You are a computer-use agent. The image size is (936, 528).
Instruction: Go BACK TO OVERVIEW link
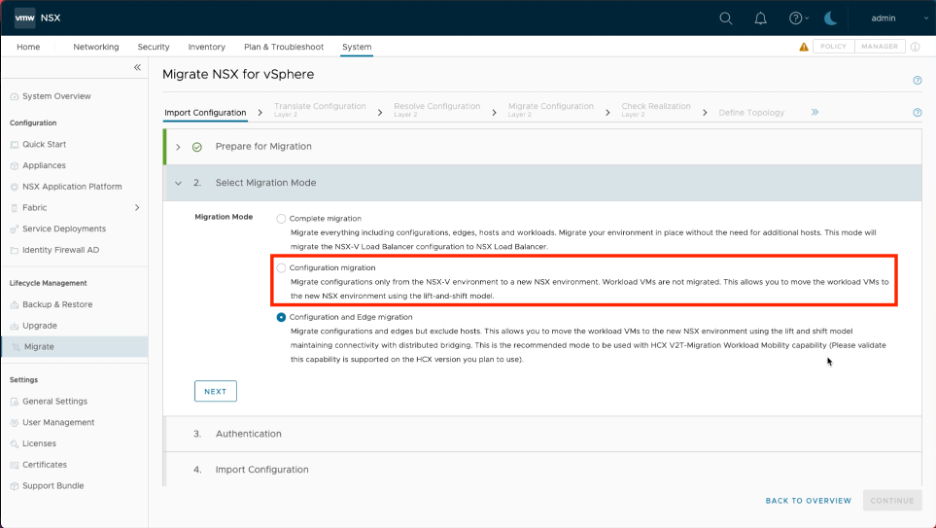point(808,501)
